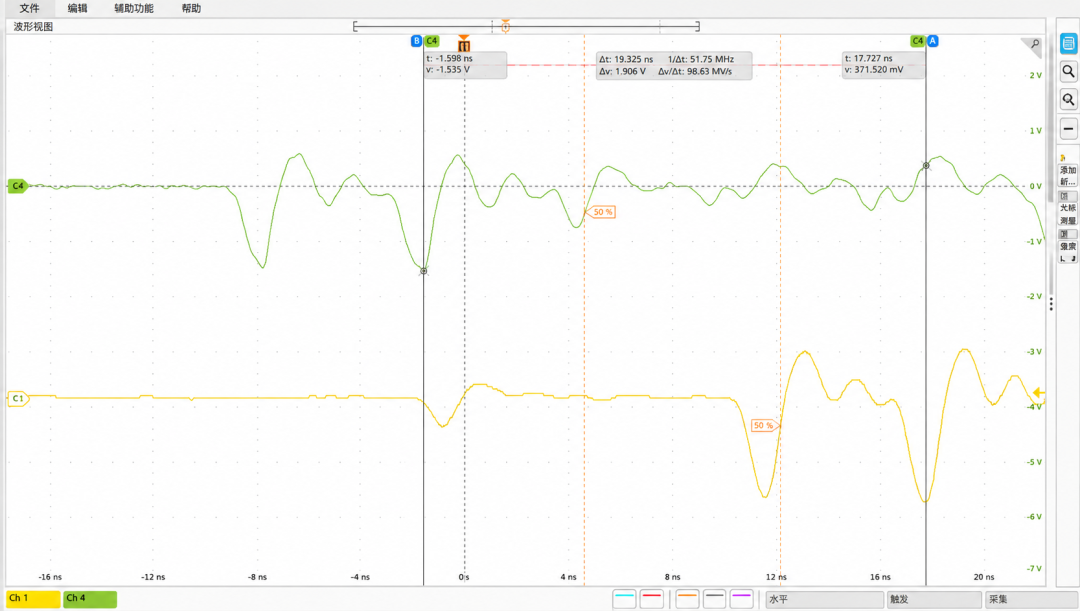Click the upper magnifier zoom icon in the right sidebar
1080x611 pixels.
[1068, 71]
